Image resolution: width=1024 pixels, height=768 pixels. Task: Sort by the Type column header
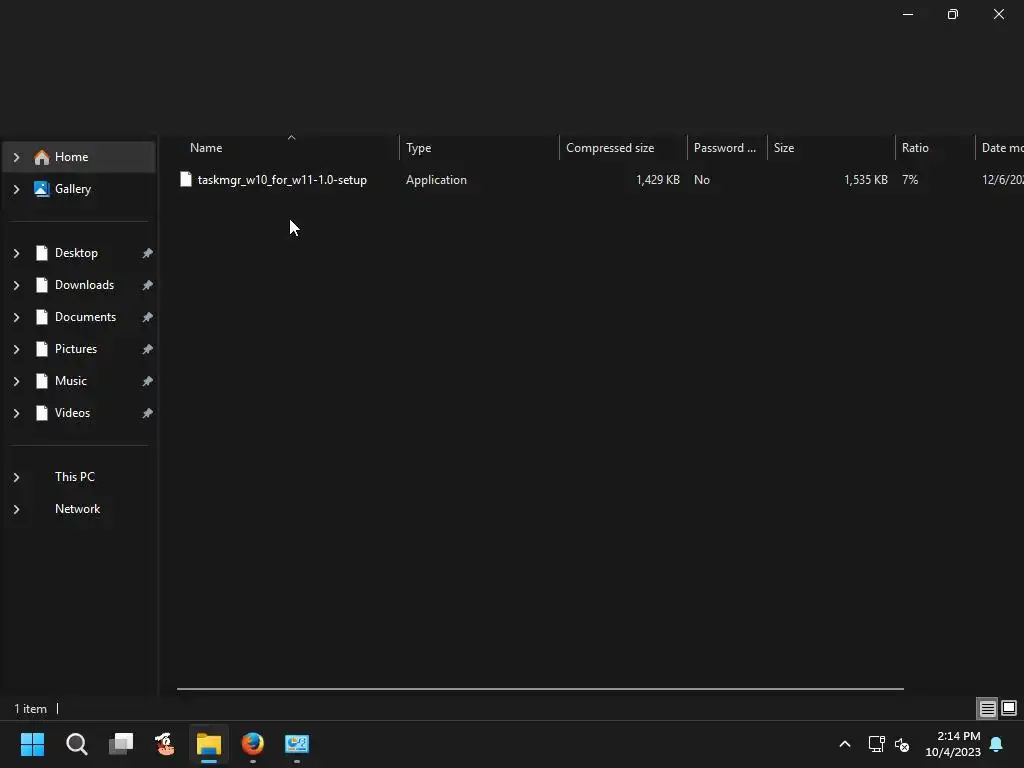point(479,148)
